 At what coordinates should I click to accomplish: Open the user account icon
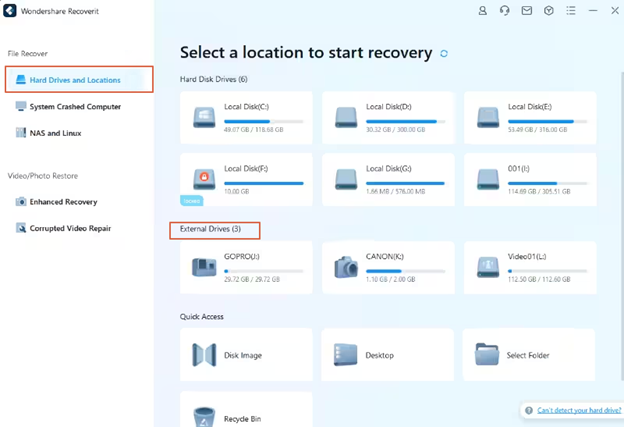(482, 11)
